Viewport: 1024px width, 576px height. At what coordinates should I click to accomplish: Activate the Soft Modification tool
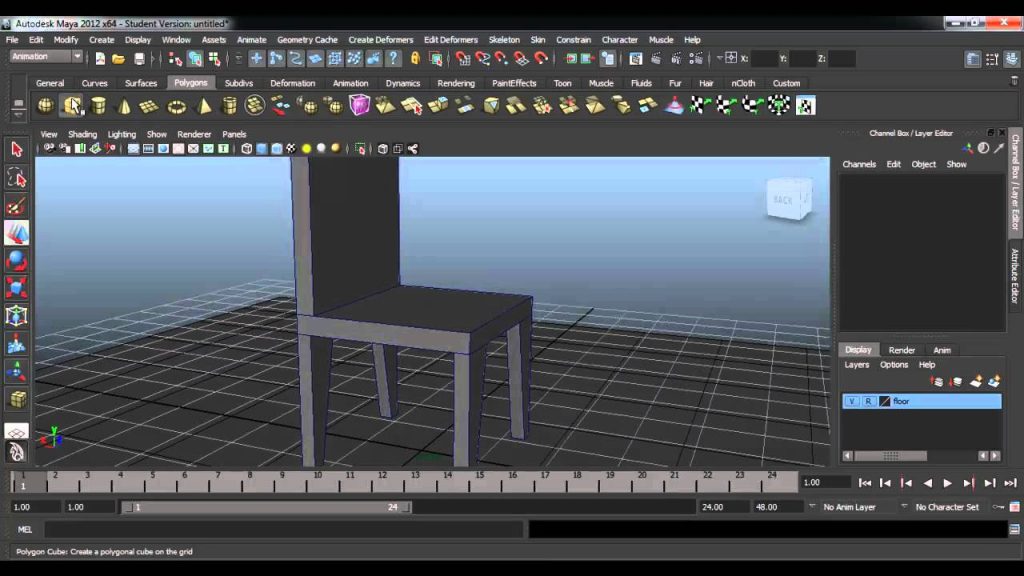click(x=16, y=344)
